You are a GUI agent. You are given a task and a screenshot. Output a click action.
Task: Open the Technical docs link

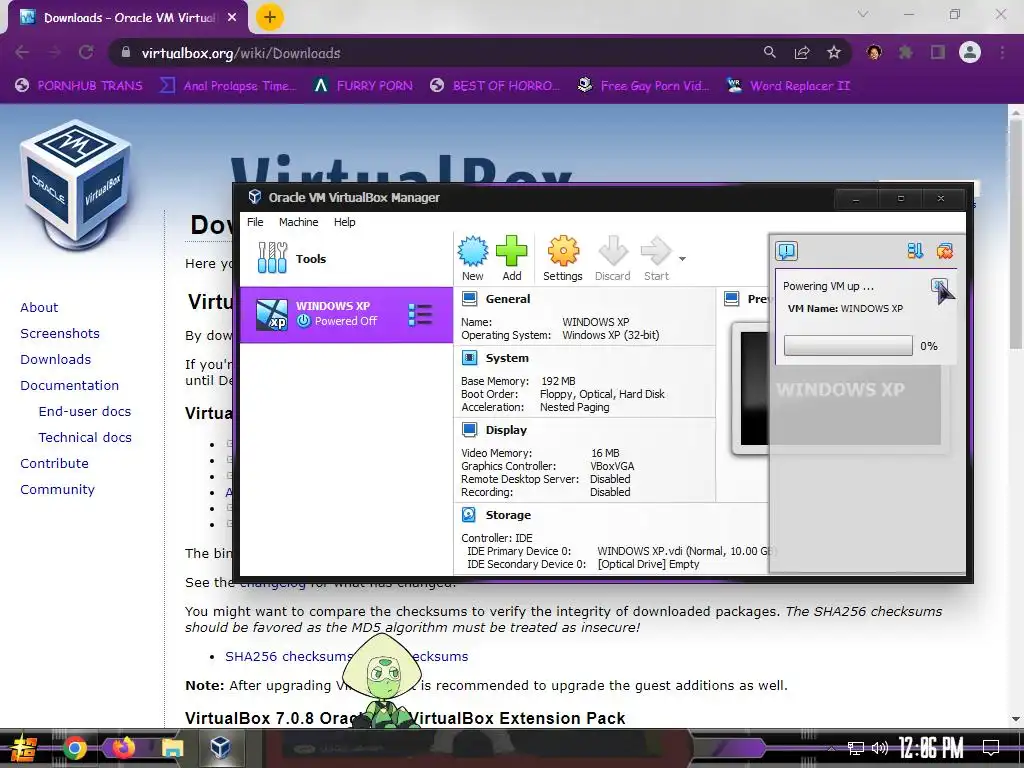(85, 438)
